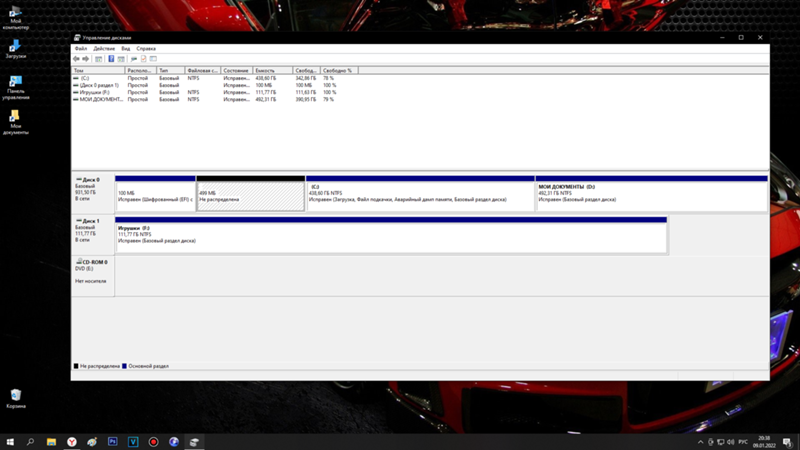800x450 pixels.
Task: Open the blue globe taskbar app
Action: pyautogui.click(x=174, y=442)
